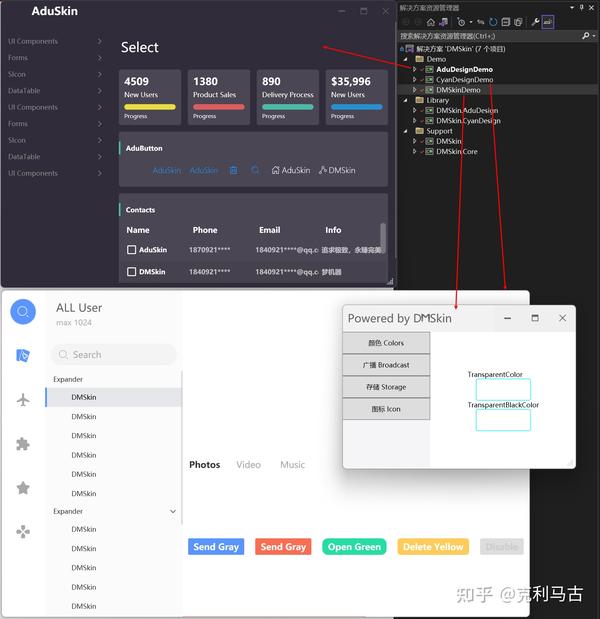Image resolution: width=600 pixels, height=619 pixels.
Task: Click the home icon in Solution Explorer toolbar
Action: click(x=431, y=22)
